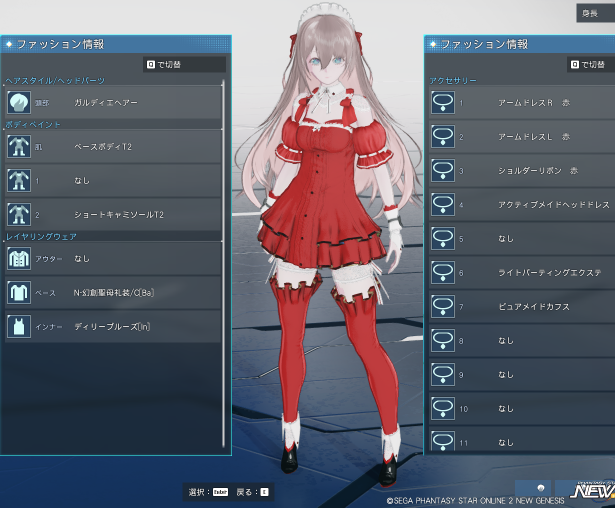Click the accessory 8 necklace icon

click(443, 340)
